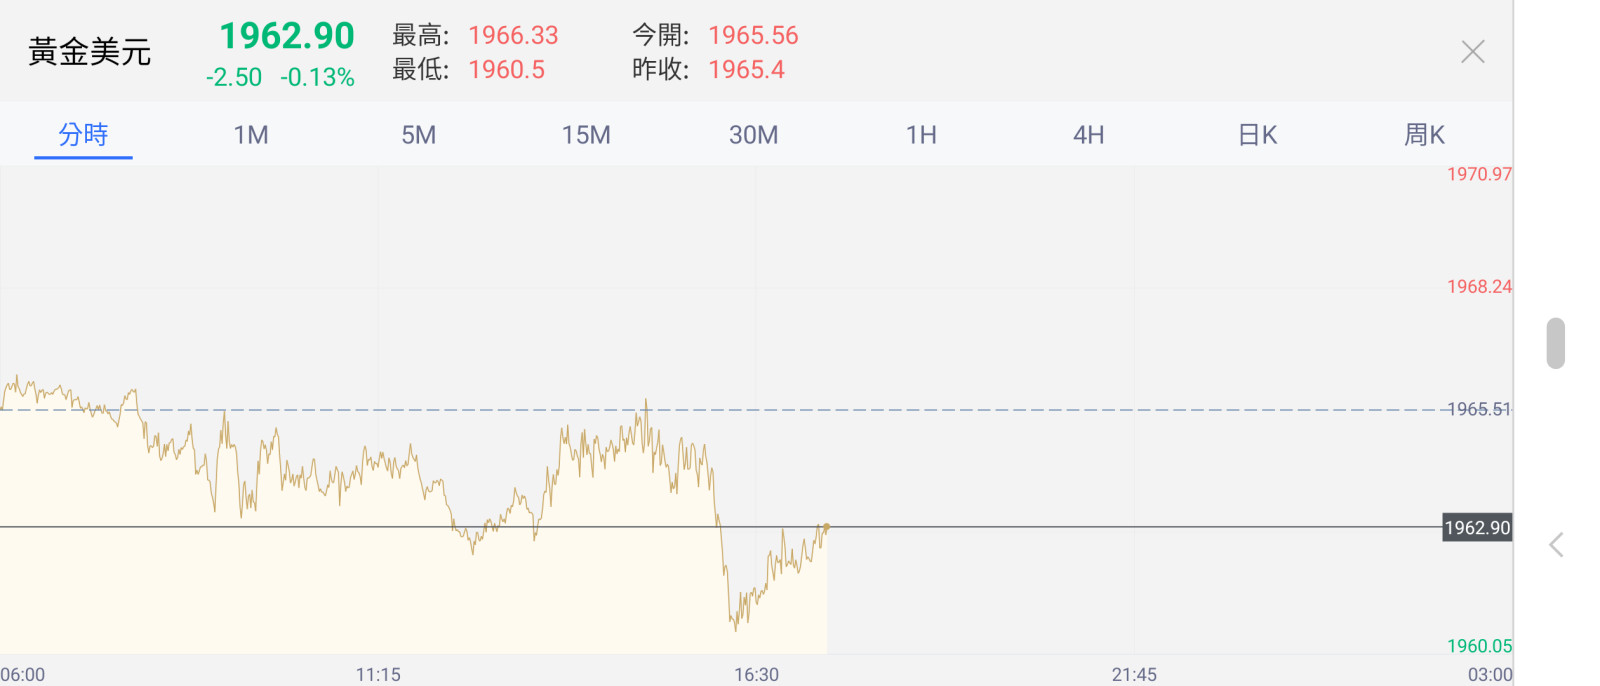The image size is (1600, 686).
Task: Open the 4H timeframe tab
Action: [x=1088, y=135]
